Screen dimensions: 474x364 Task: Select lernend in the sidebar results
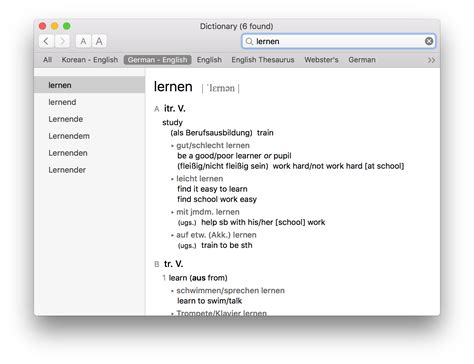pyautogui.click(x=89, y=102)
